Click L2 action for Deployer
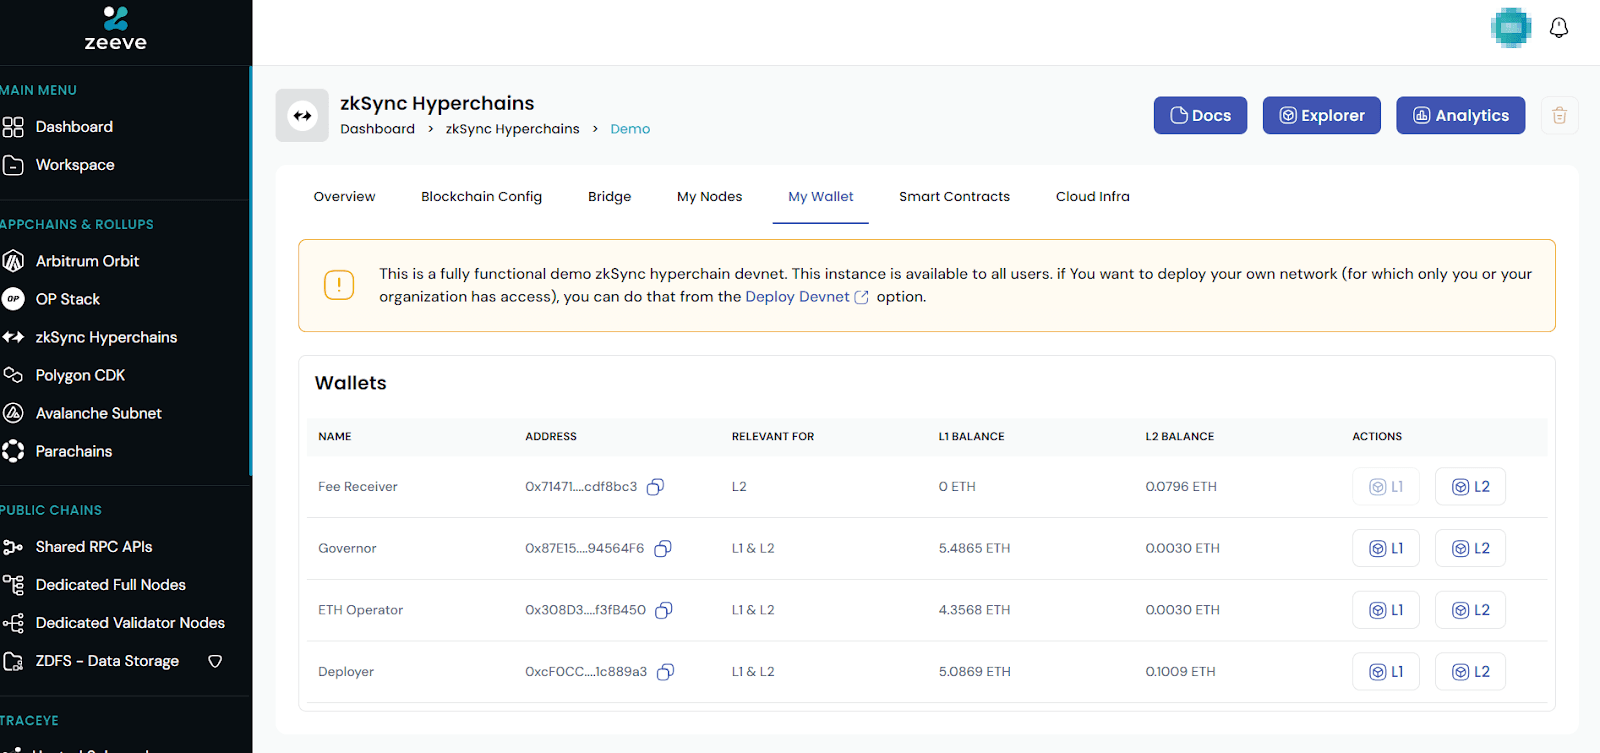1600x753 pixels. 1470,672
